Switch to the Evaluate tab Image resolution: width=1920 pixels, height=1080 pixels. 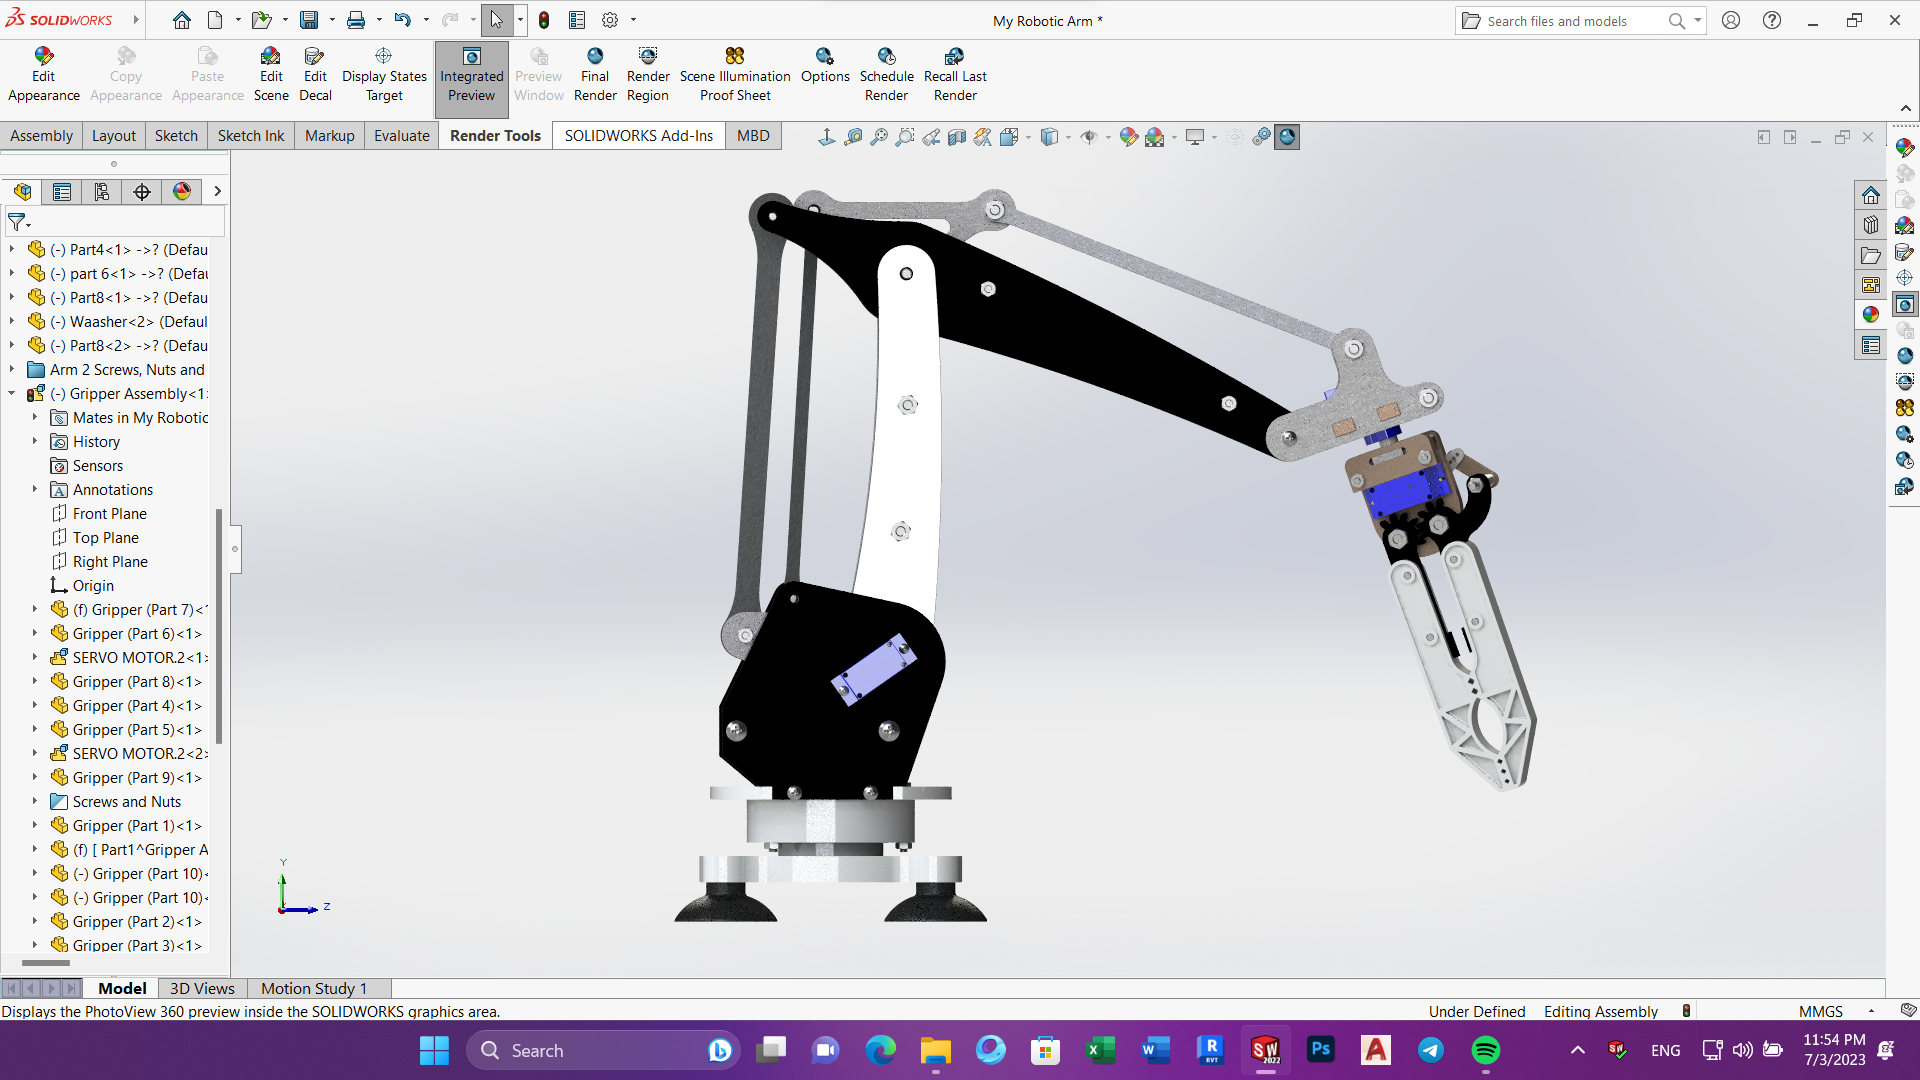401,136
